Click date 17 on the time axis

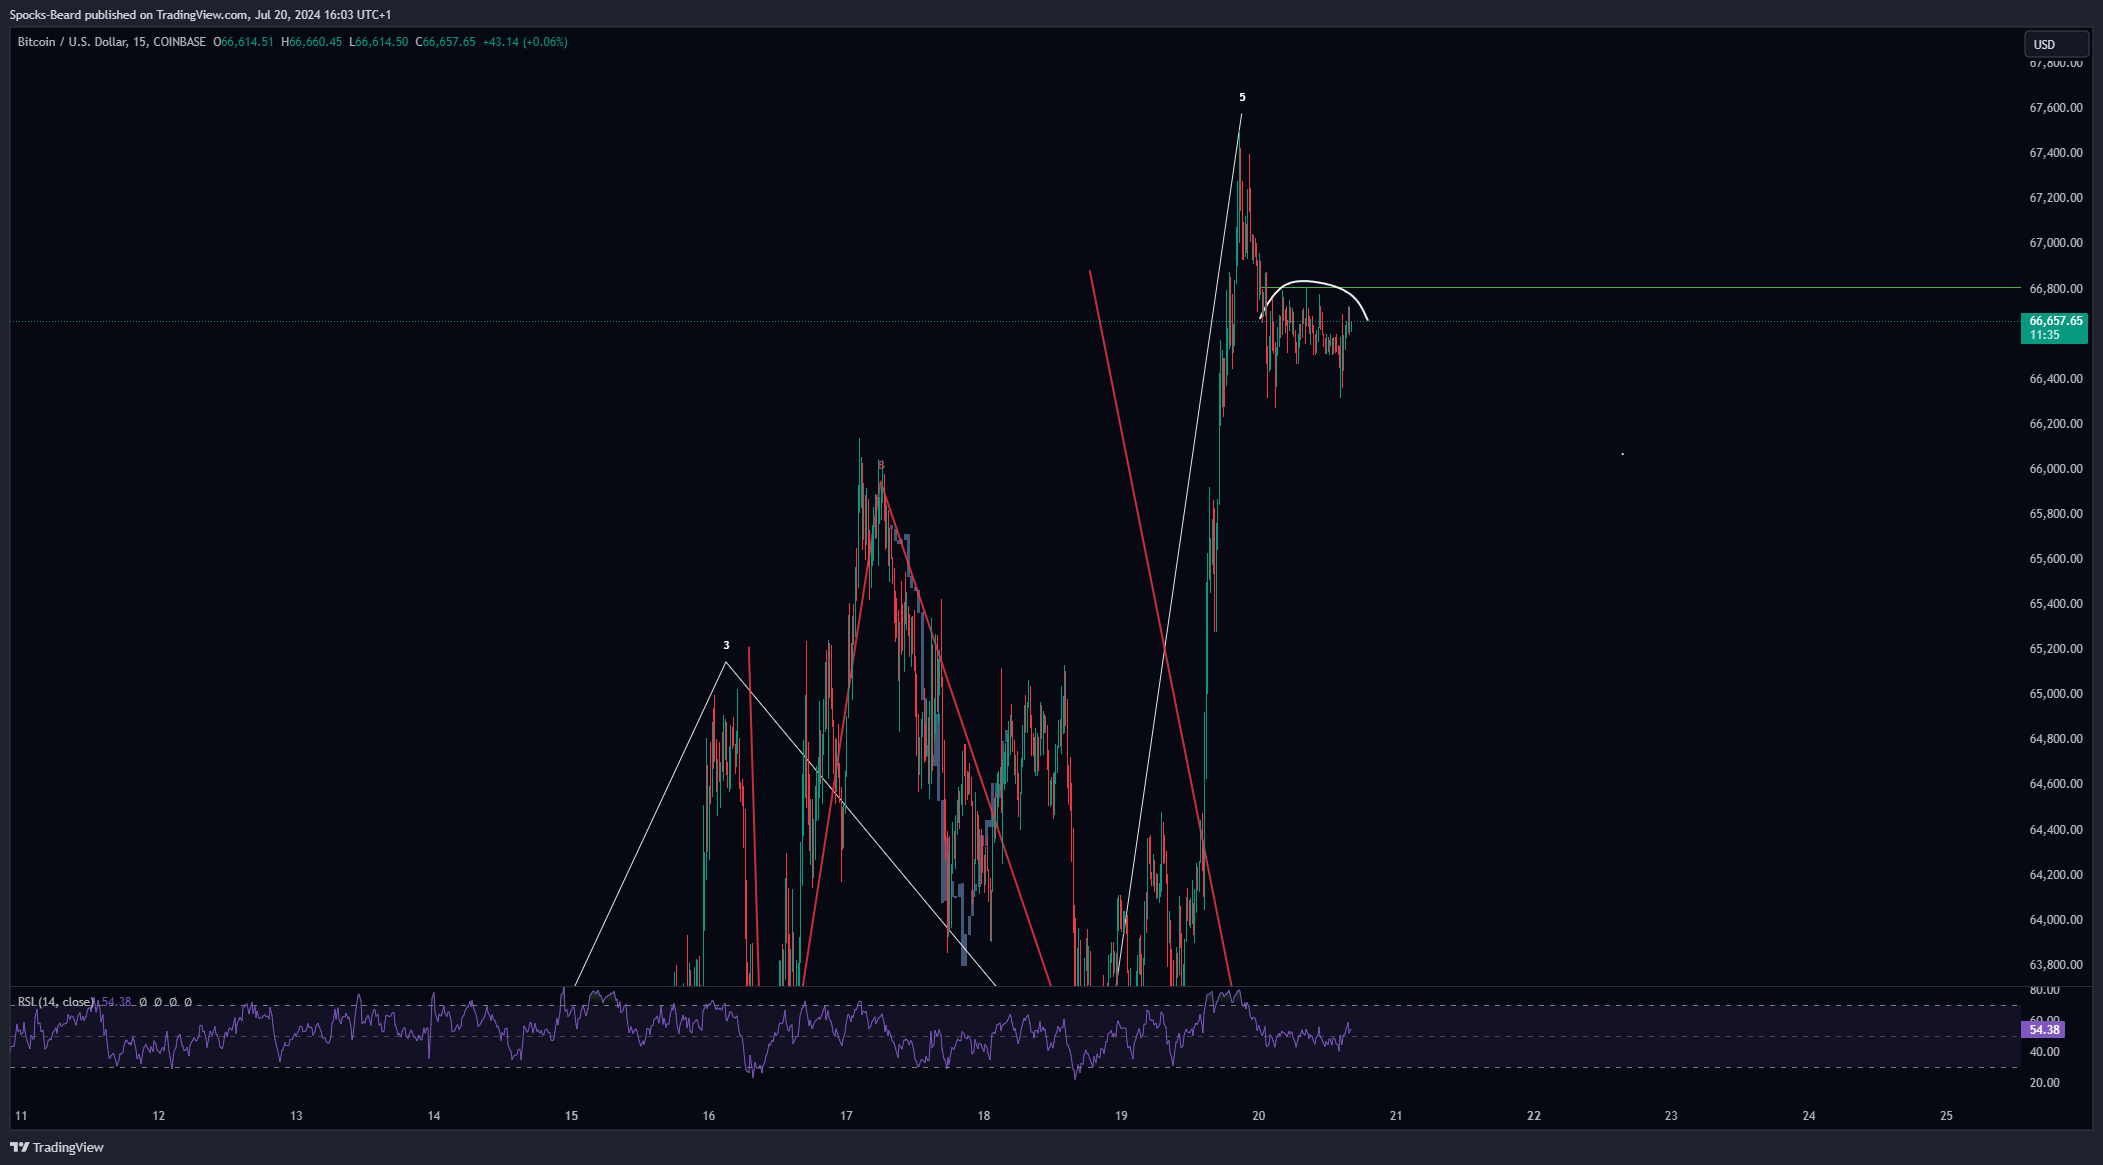pyautogui.click(x=846, y=1116)
